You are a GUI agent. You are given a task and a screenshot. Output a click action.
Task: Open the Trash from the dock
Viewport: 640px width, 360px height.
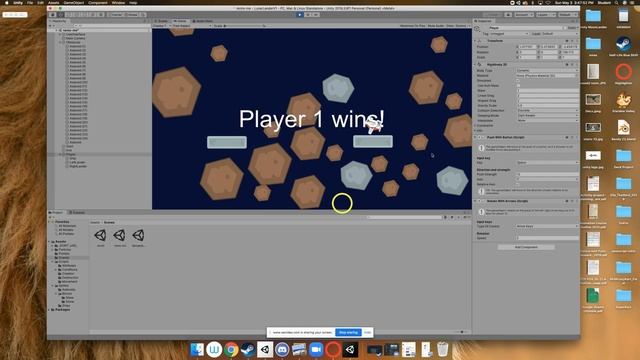pyautogui.click(x=442, y=349)
